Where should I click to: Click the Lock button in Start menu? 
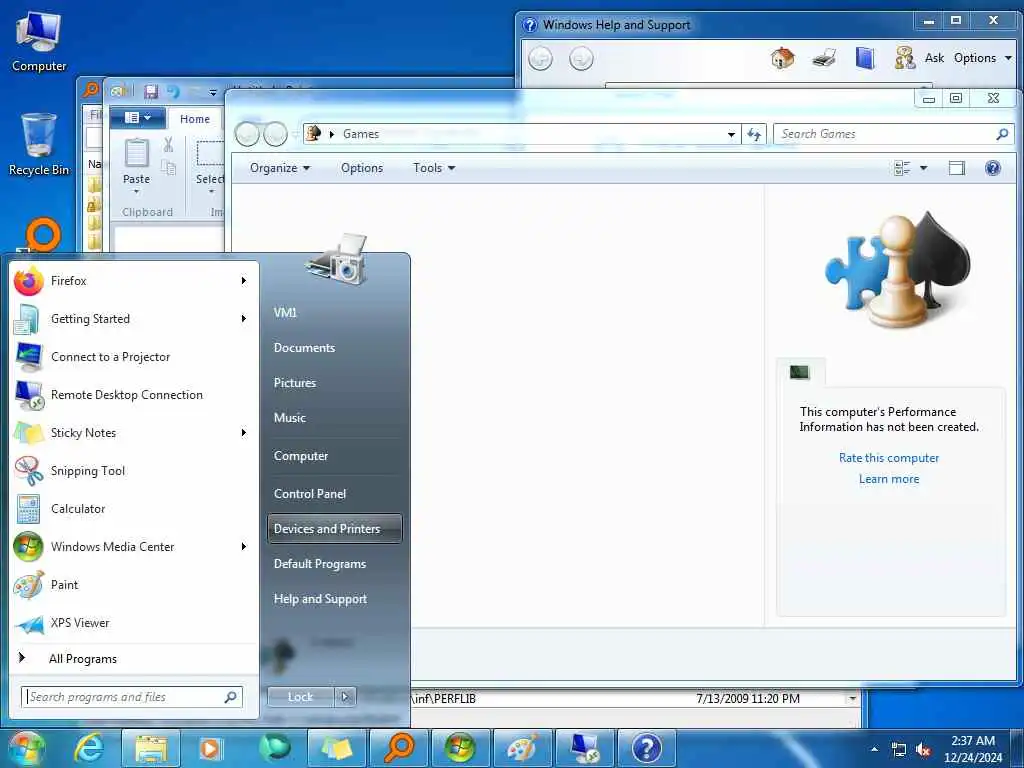coord(300,697)
